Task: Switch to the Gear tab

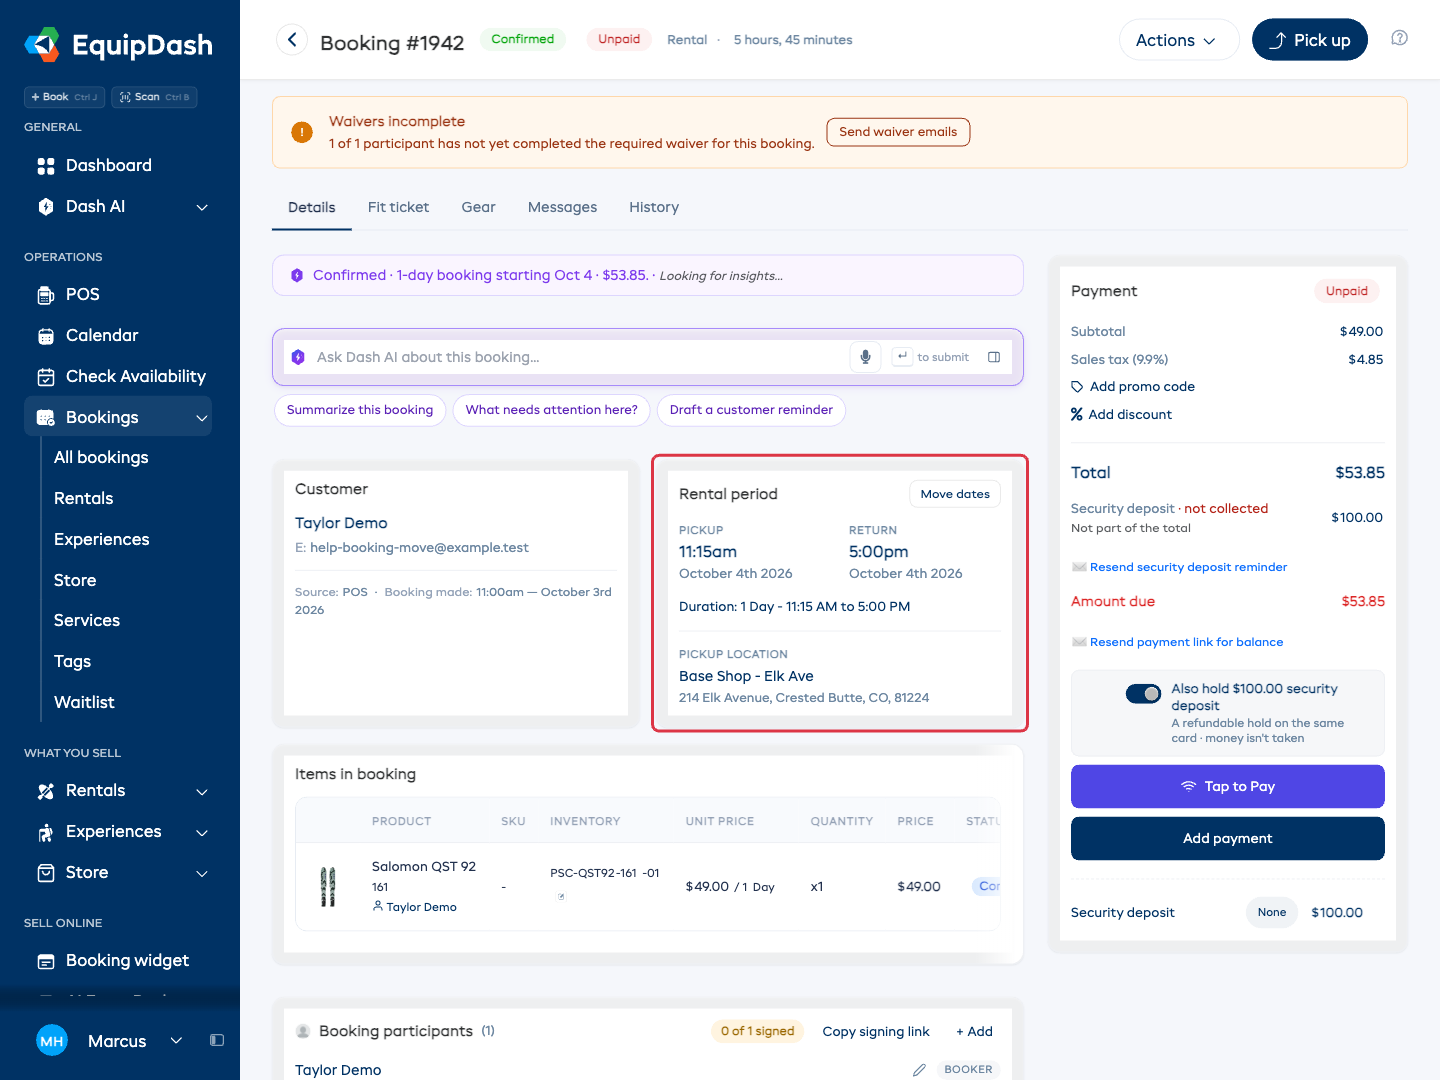Action: pos(478,207)
